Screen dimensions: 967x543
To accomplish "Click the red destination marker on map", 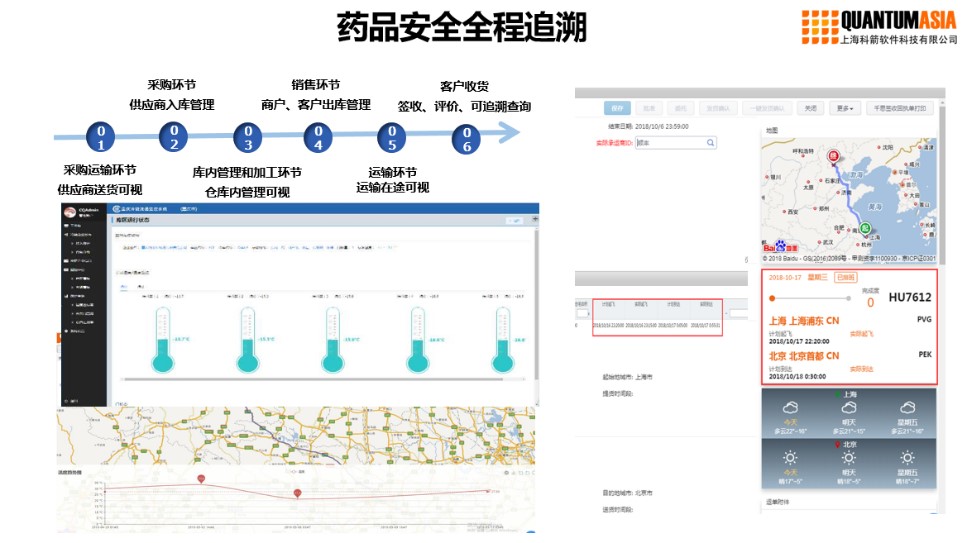I will click(x=832, y=156).
